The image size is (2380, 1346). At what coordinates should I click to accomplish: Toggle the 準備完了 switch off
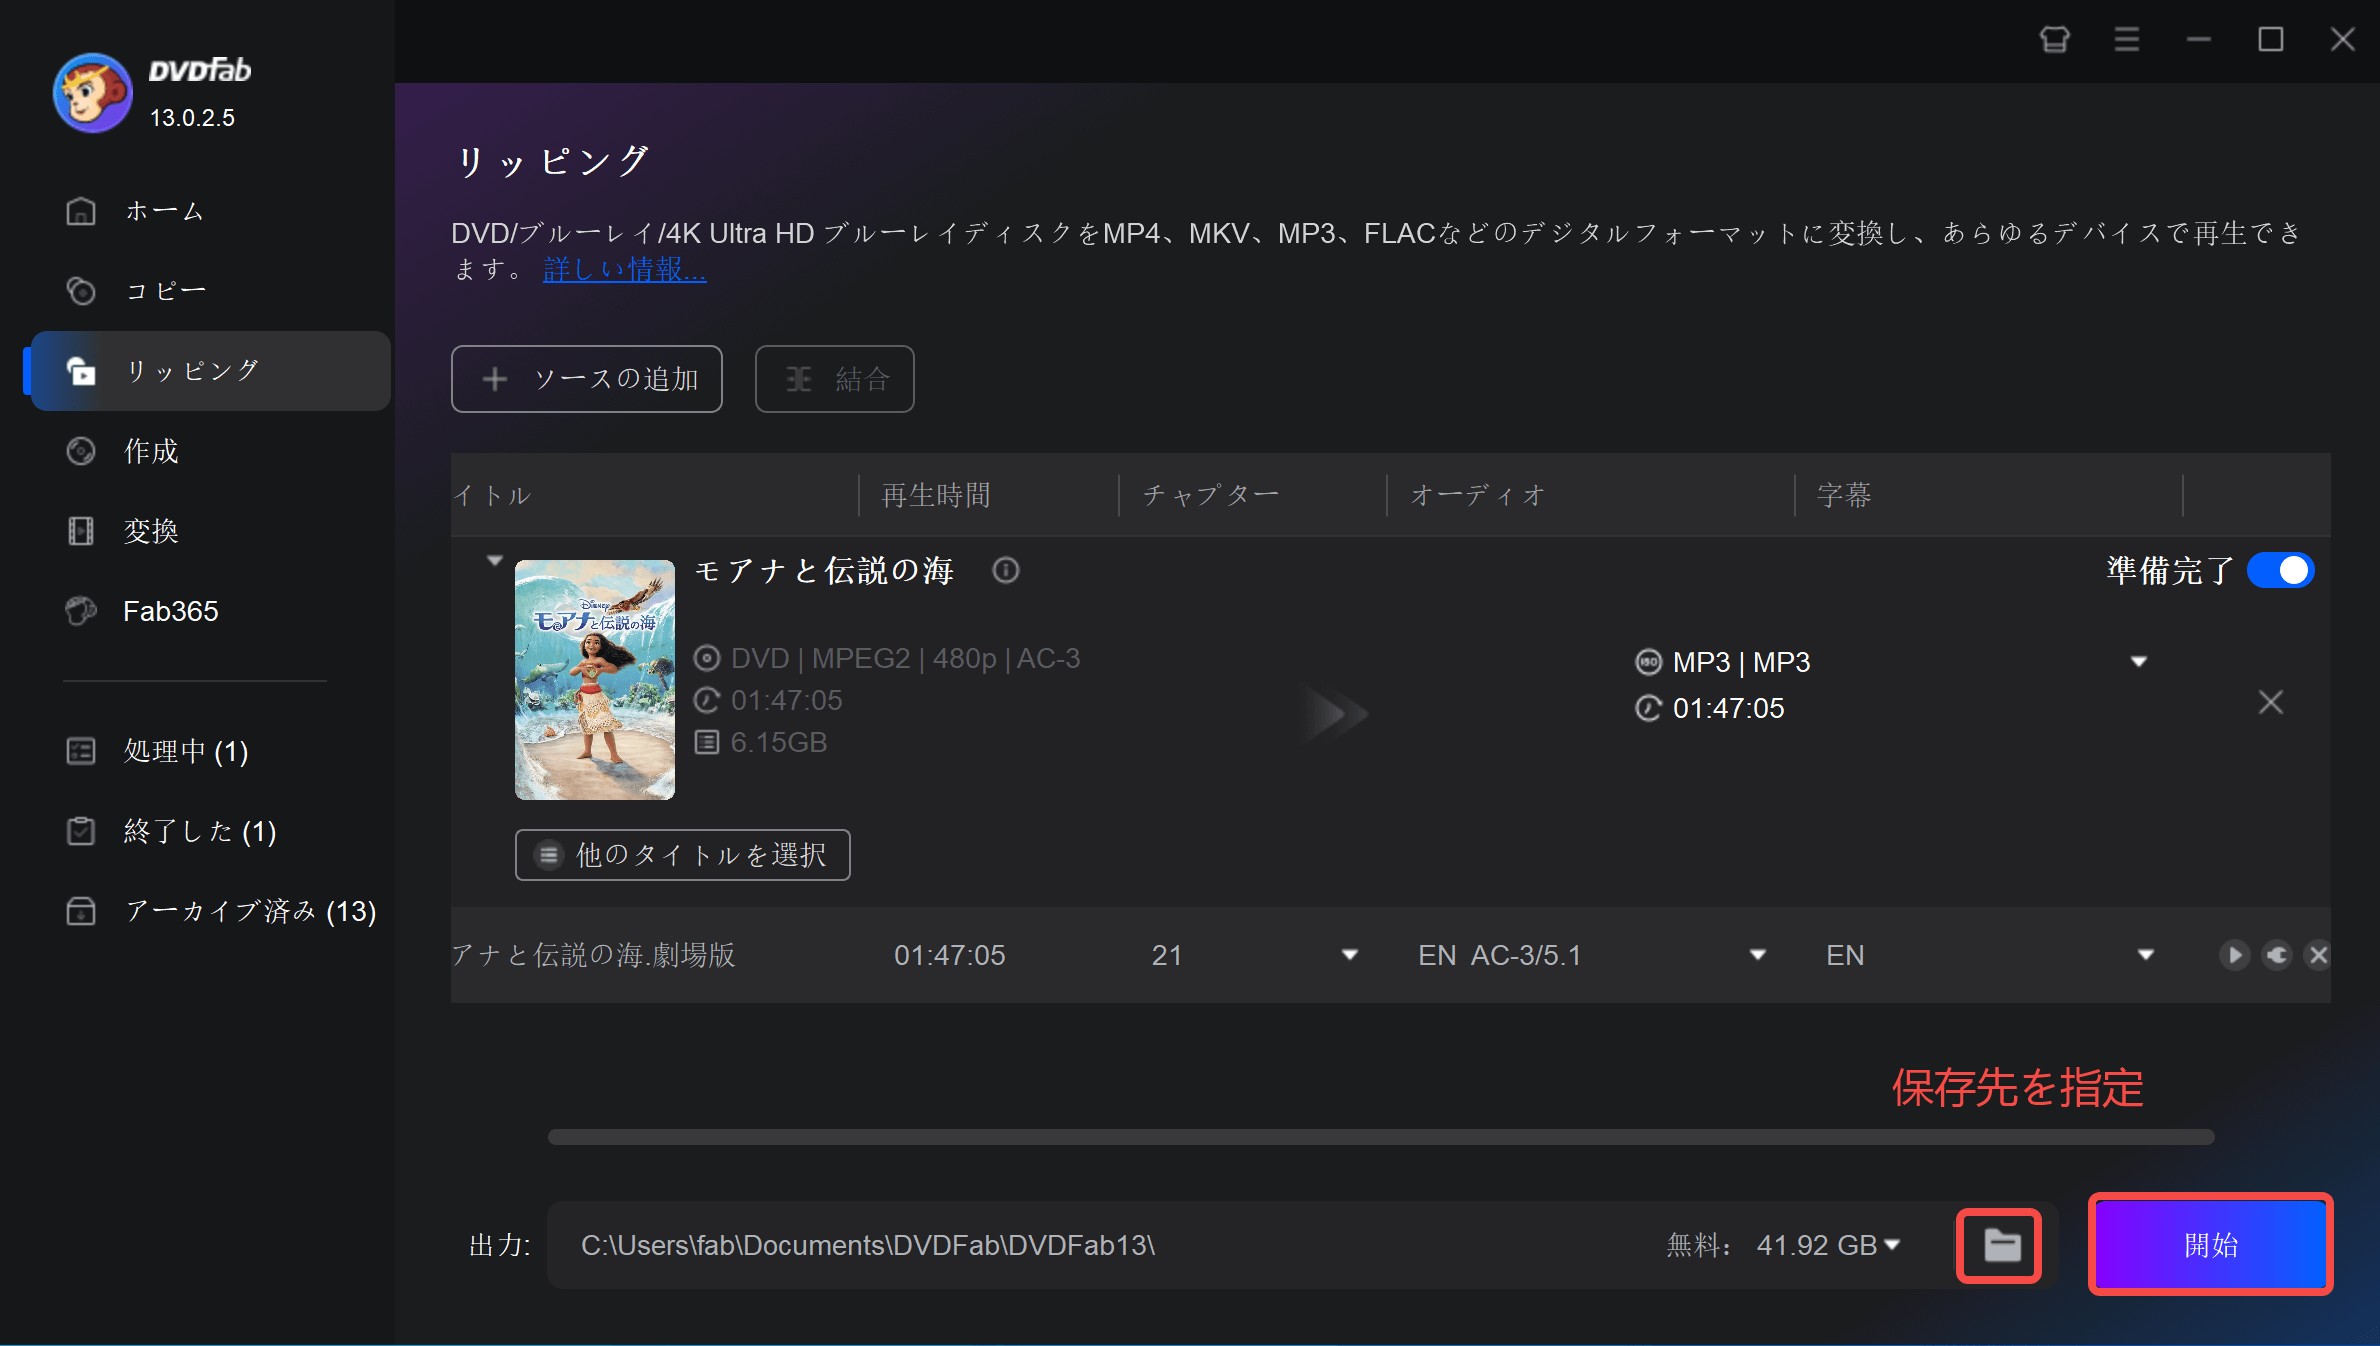[x=2280, y=570]
